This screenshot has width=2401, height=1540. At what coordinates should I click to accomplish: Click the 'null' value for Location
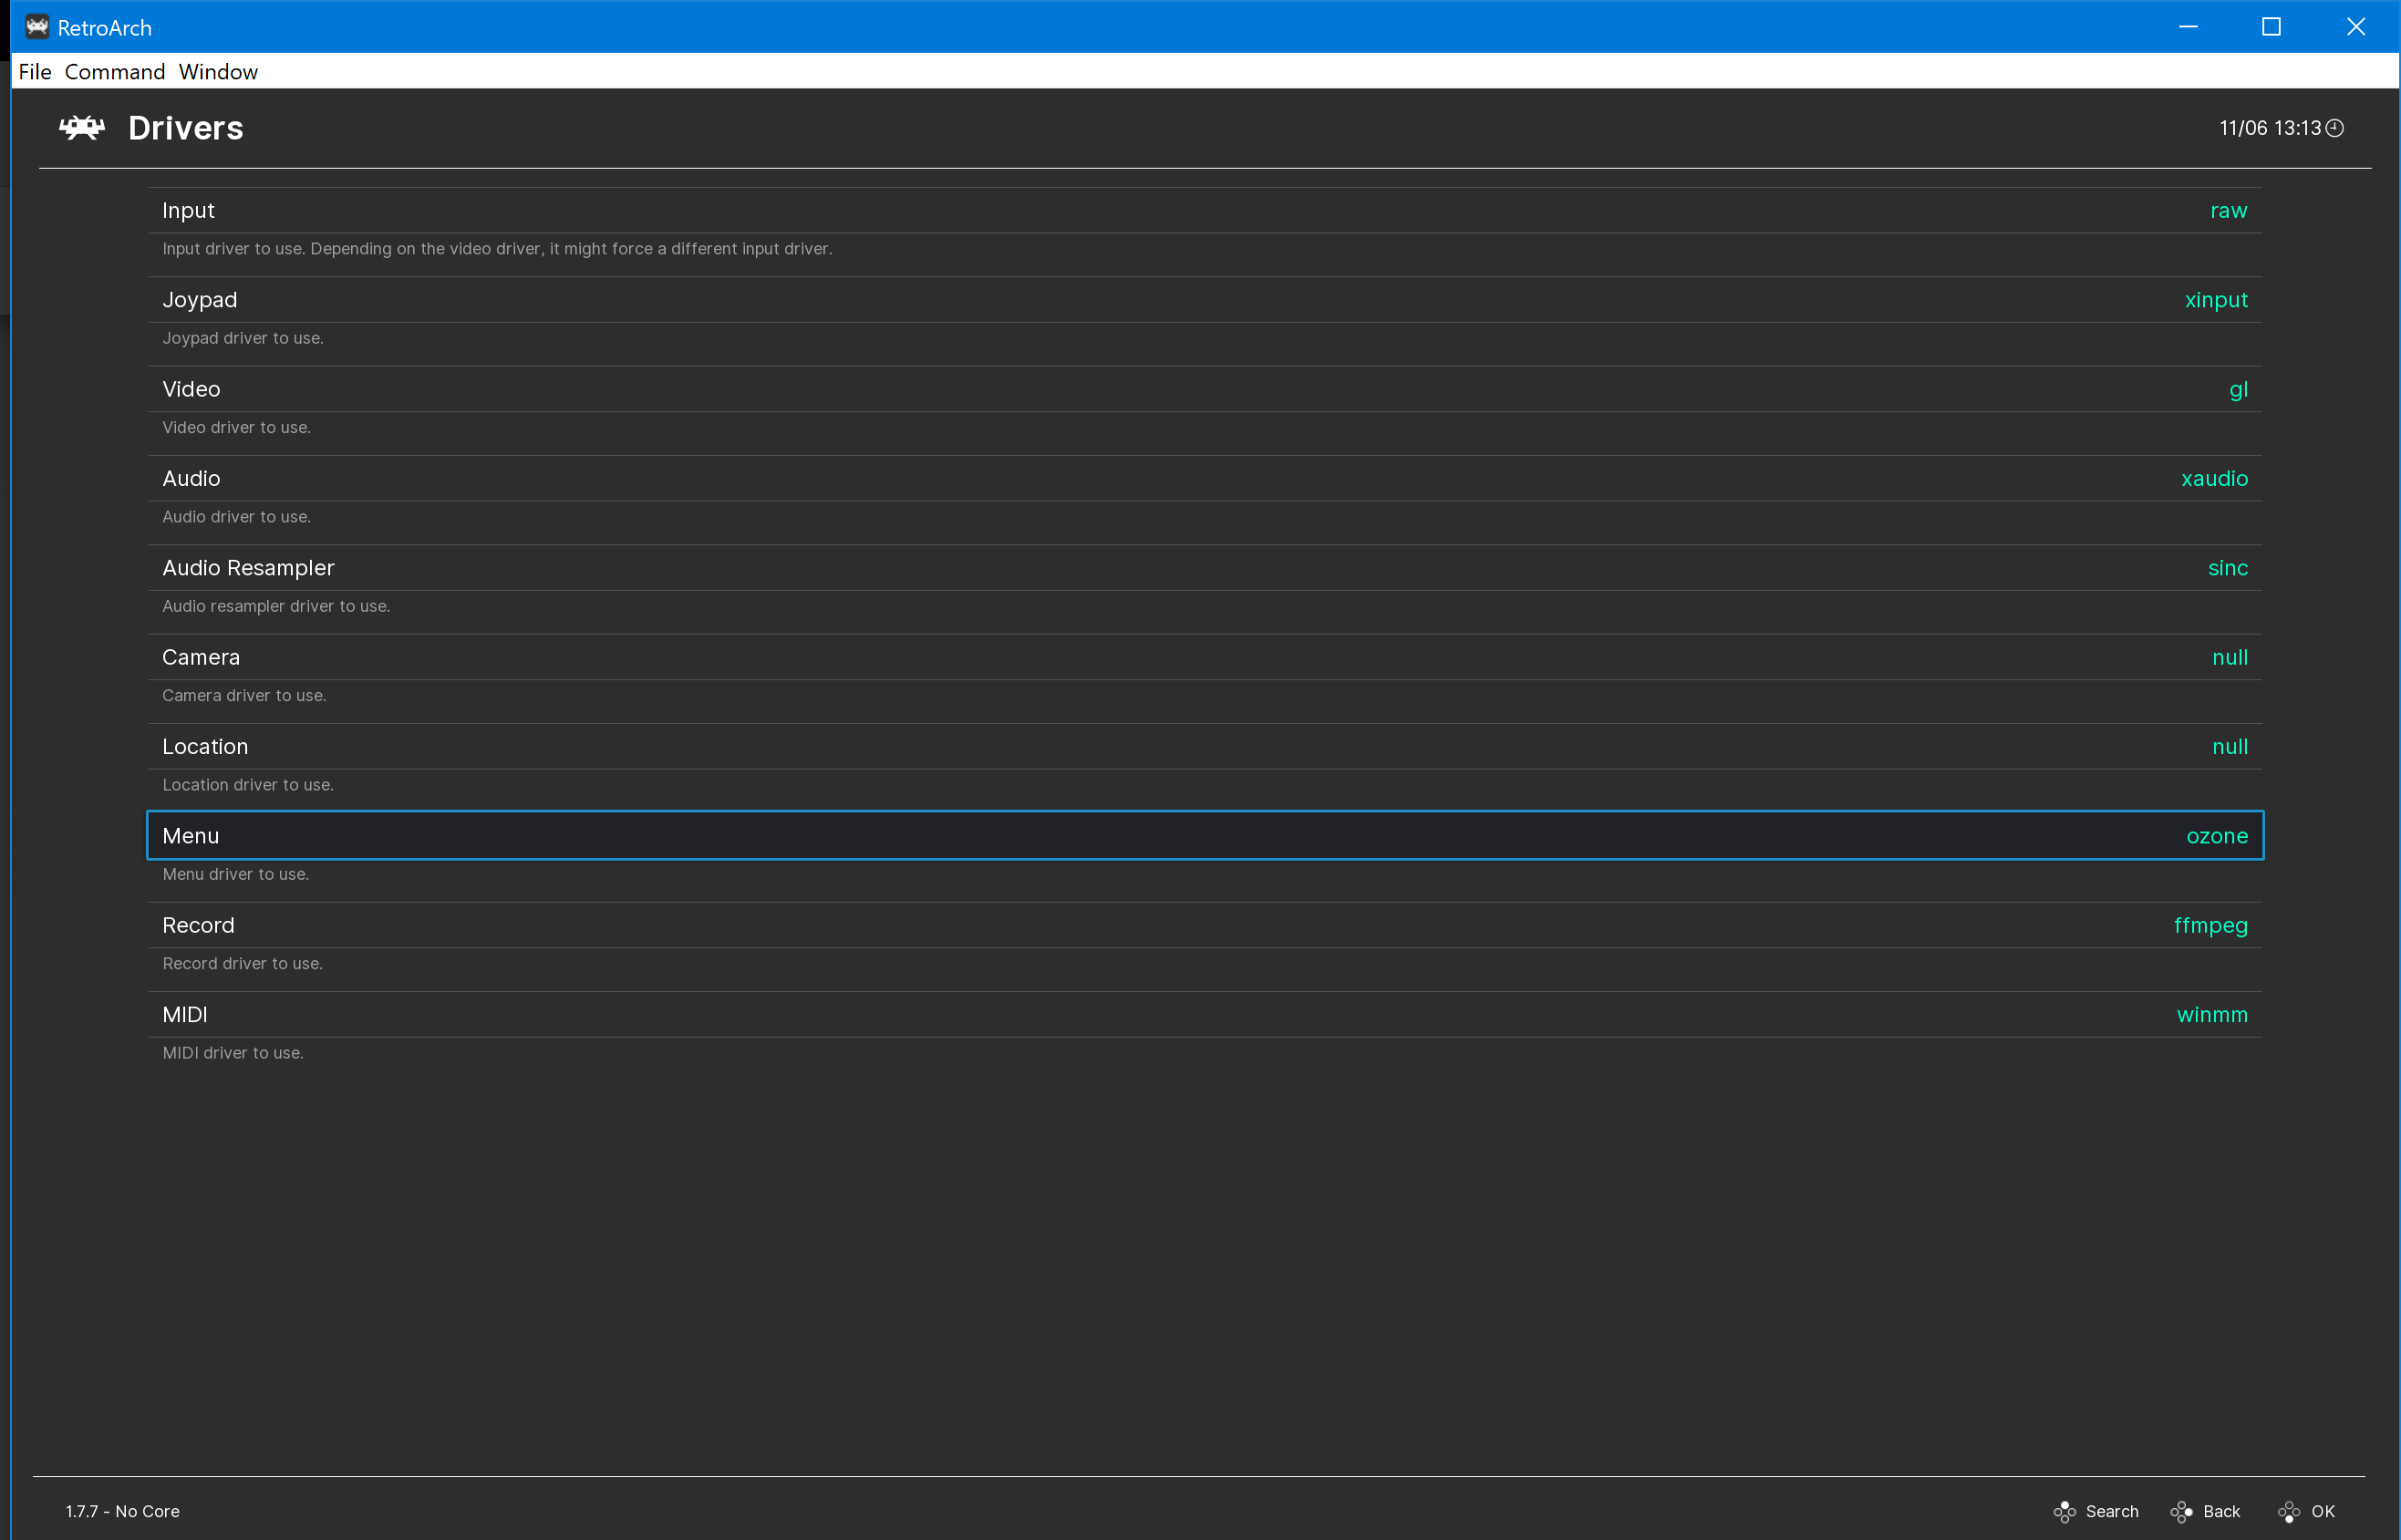point(2230,747)
